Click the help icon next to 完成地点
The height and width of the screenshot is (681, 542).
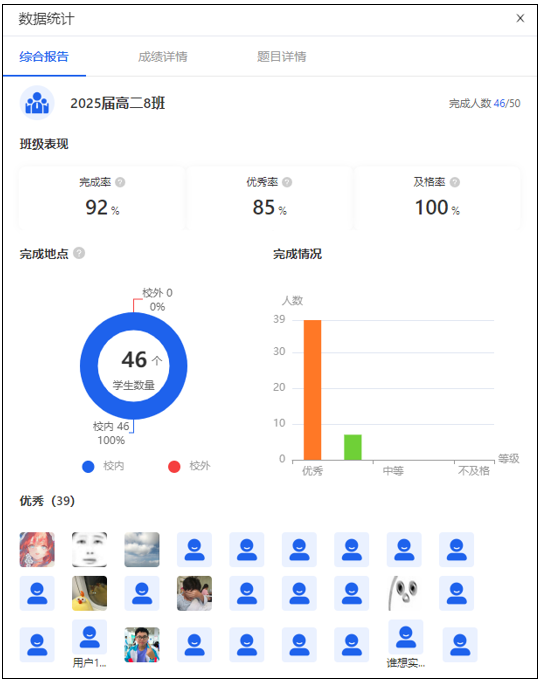[79, 253]
